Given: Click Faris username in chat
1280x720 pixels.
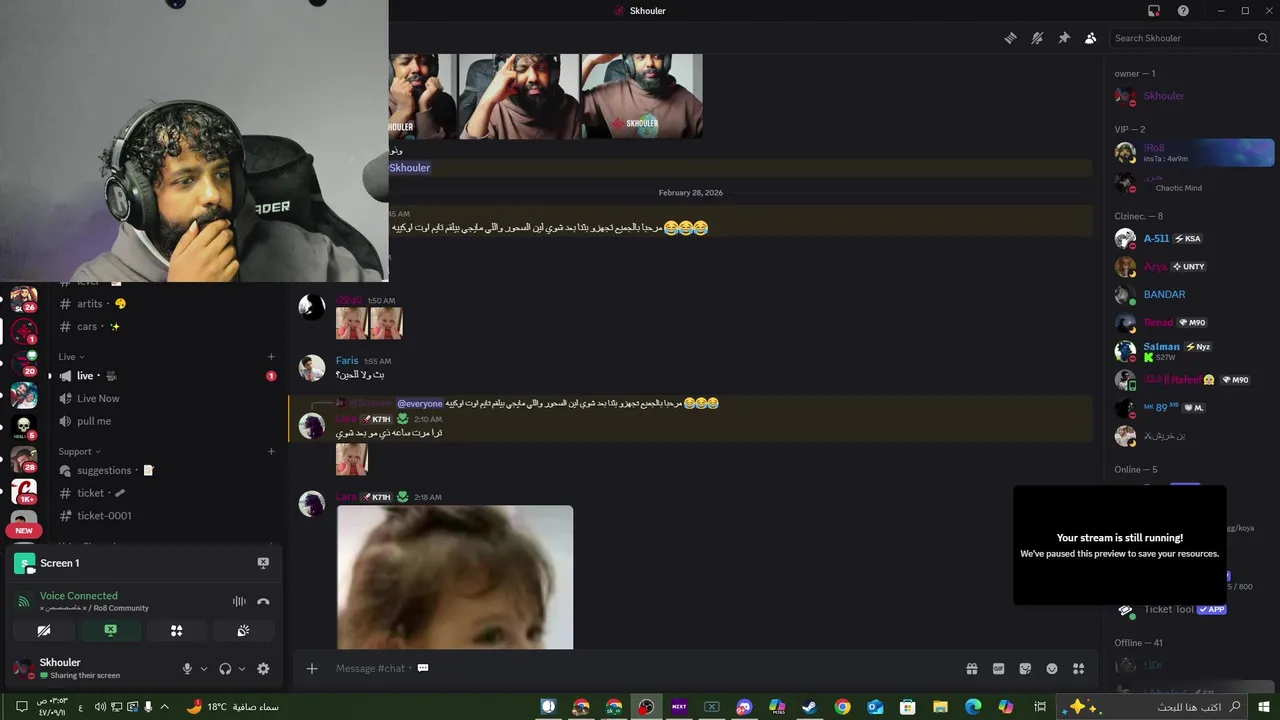Looking at the screenshot, I should (x=347, y=361).
